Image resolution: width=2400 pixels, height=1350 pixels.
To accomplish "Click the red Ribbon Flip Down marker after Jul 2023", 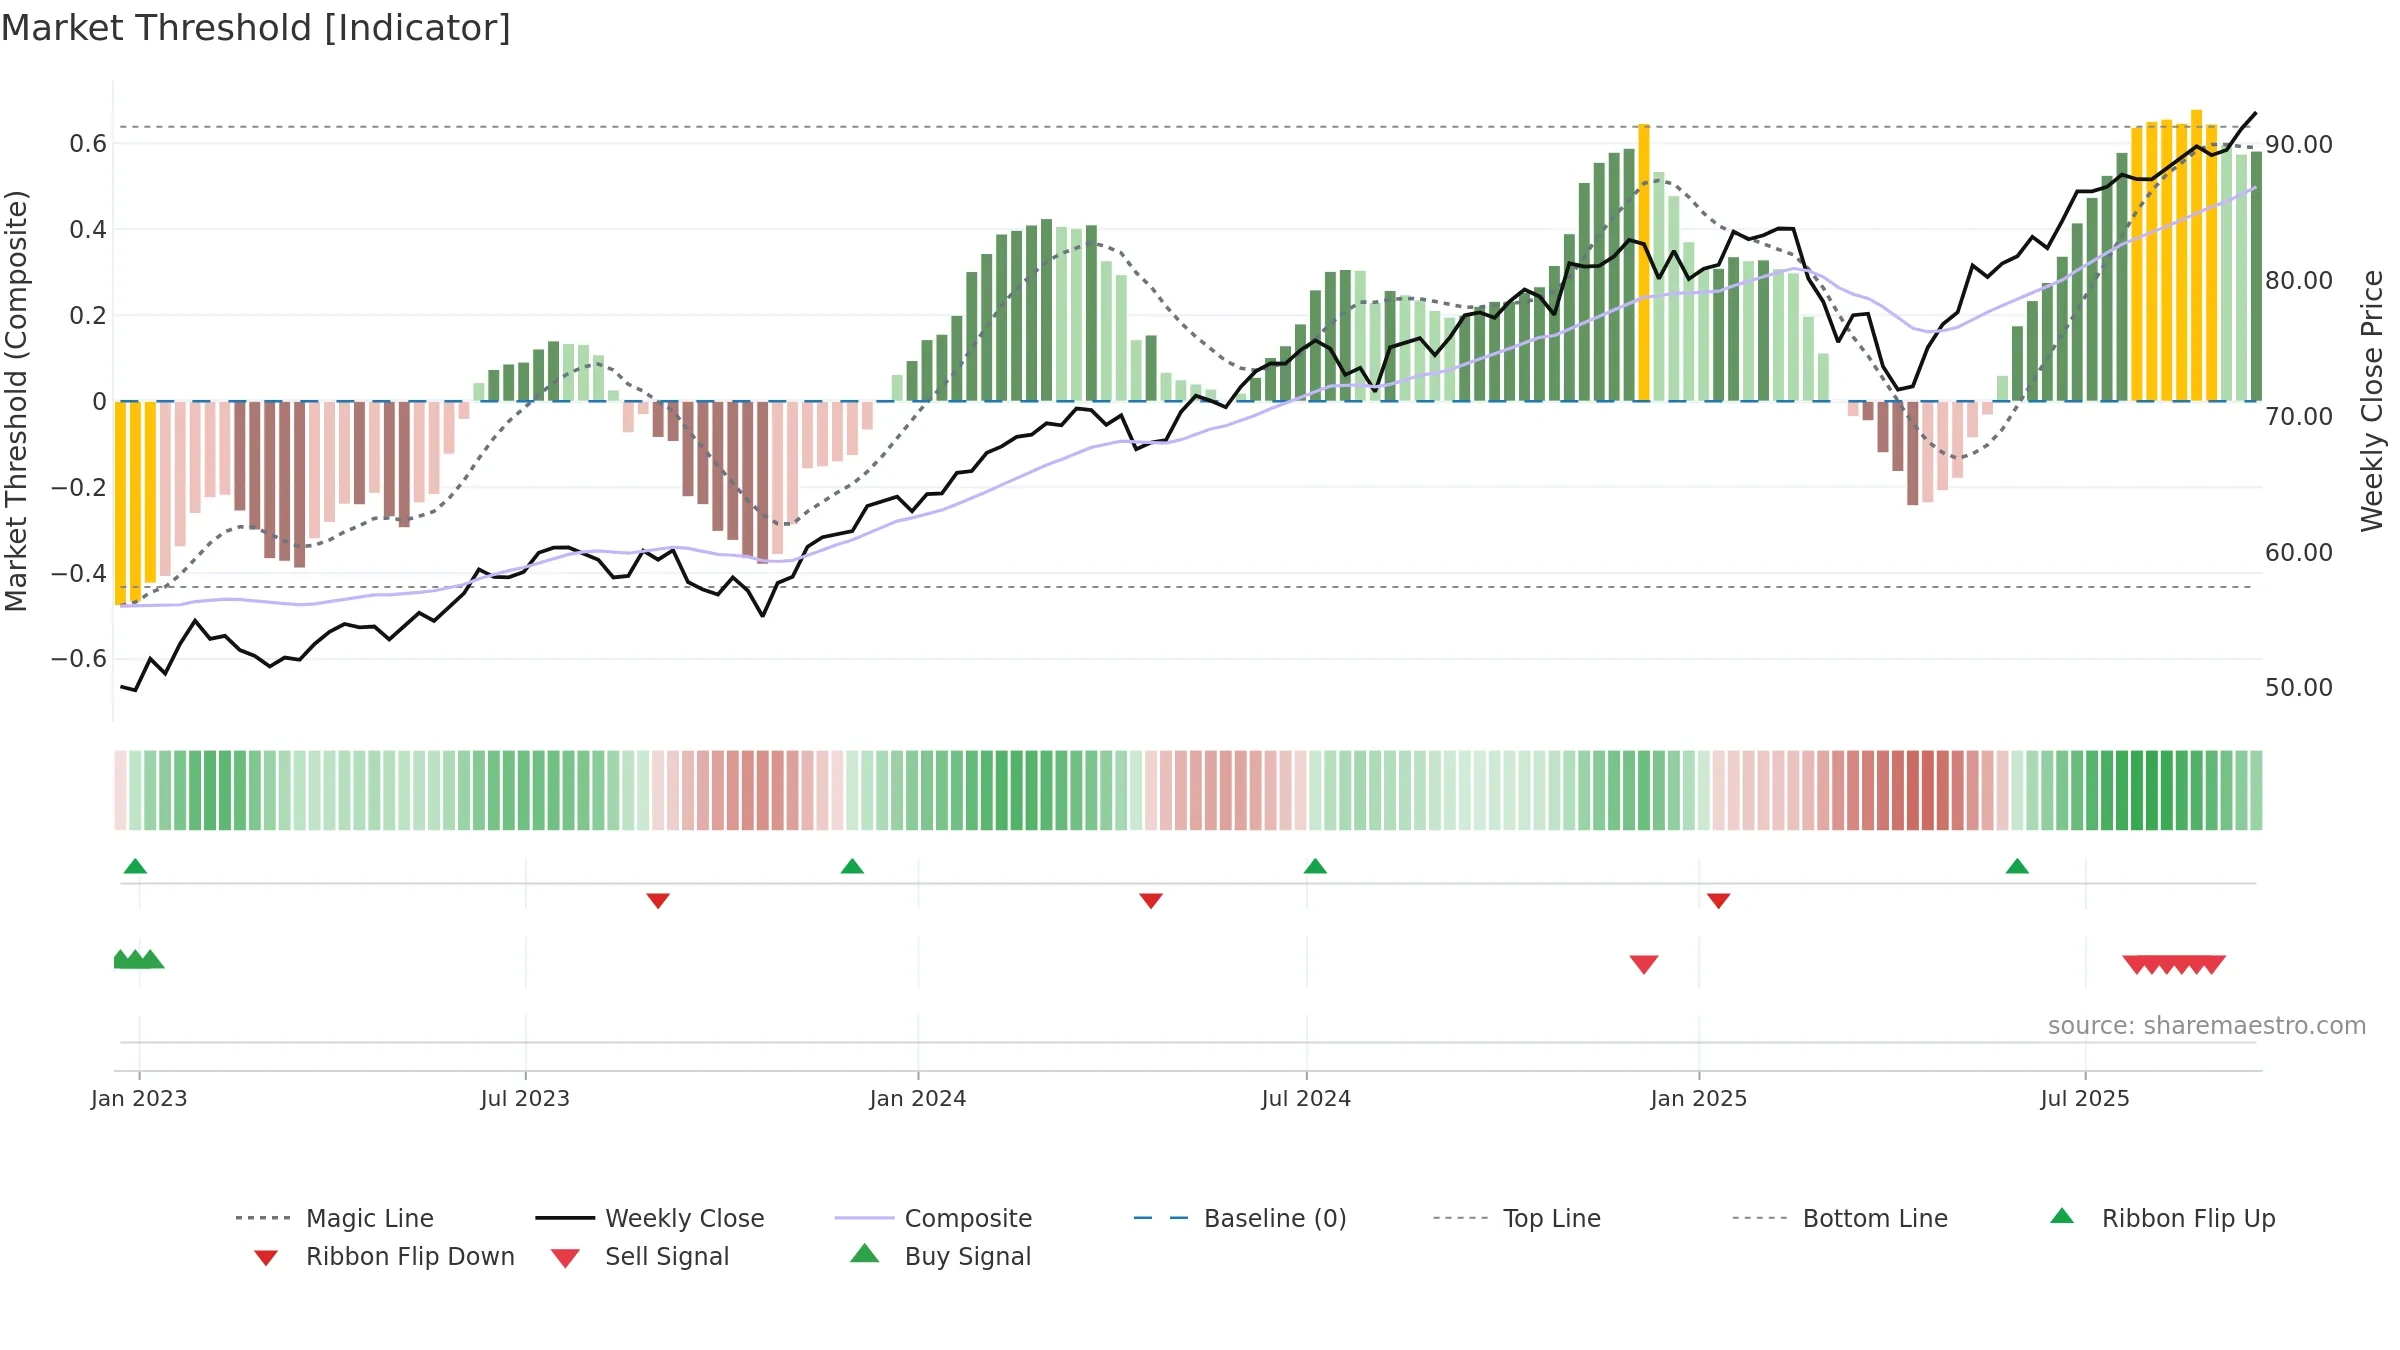I will (658, 901).
